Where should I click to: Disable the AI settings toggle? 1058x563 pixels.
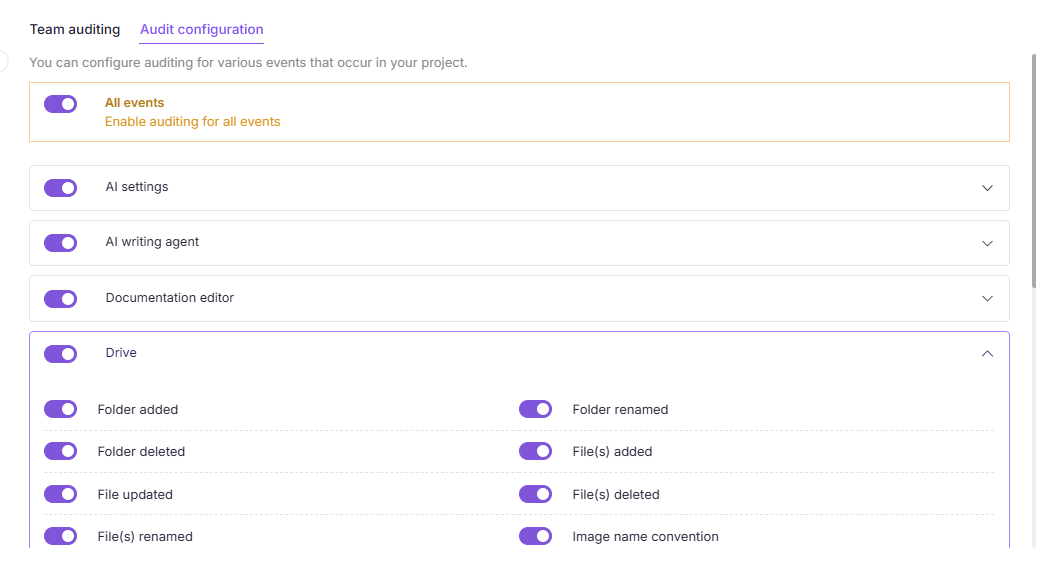tap(61, 188)
